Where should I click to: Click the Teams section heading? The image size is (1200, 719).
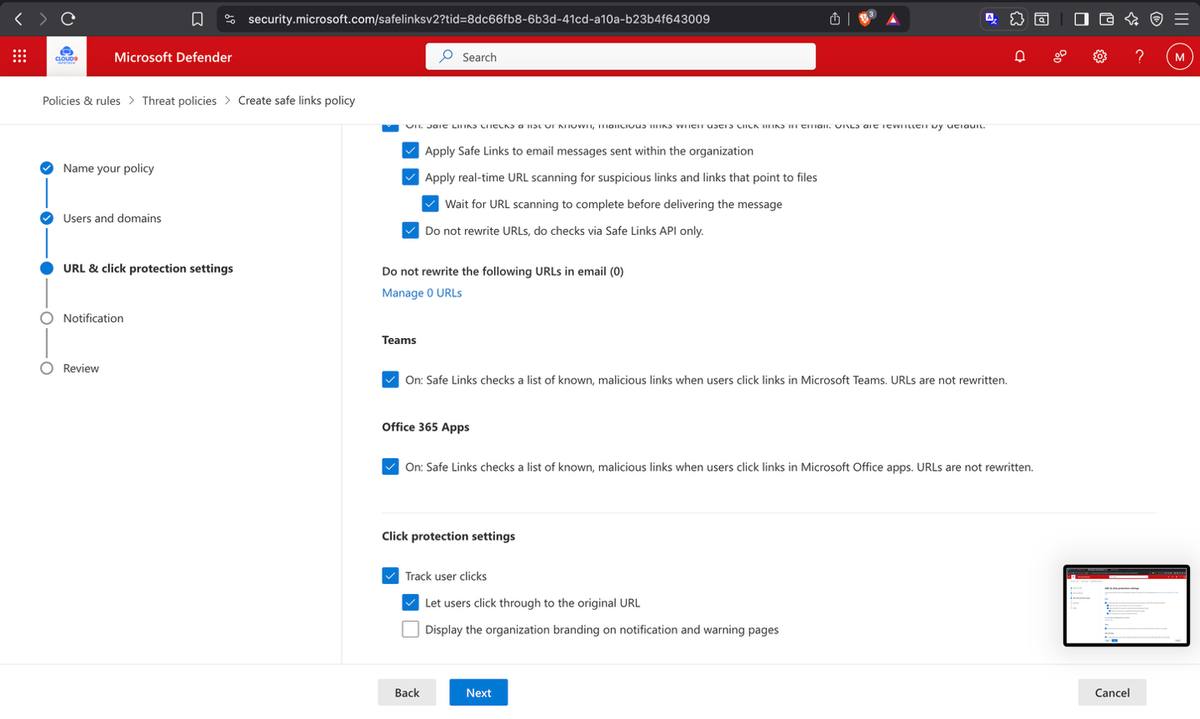click(399, 340)
